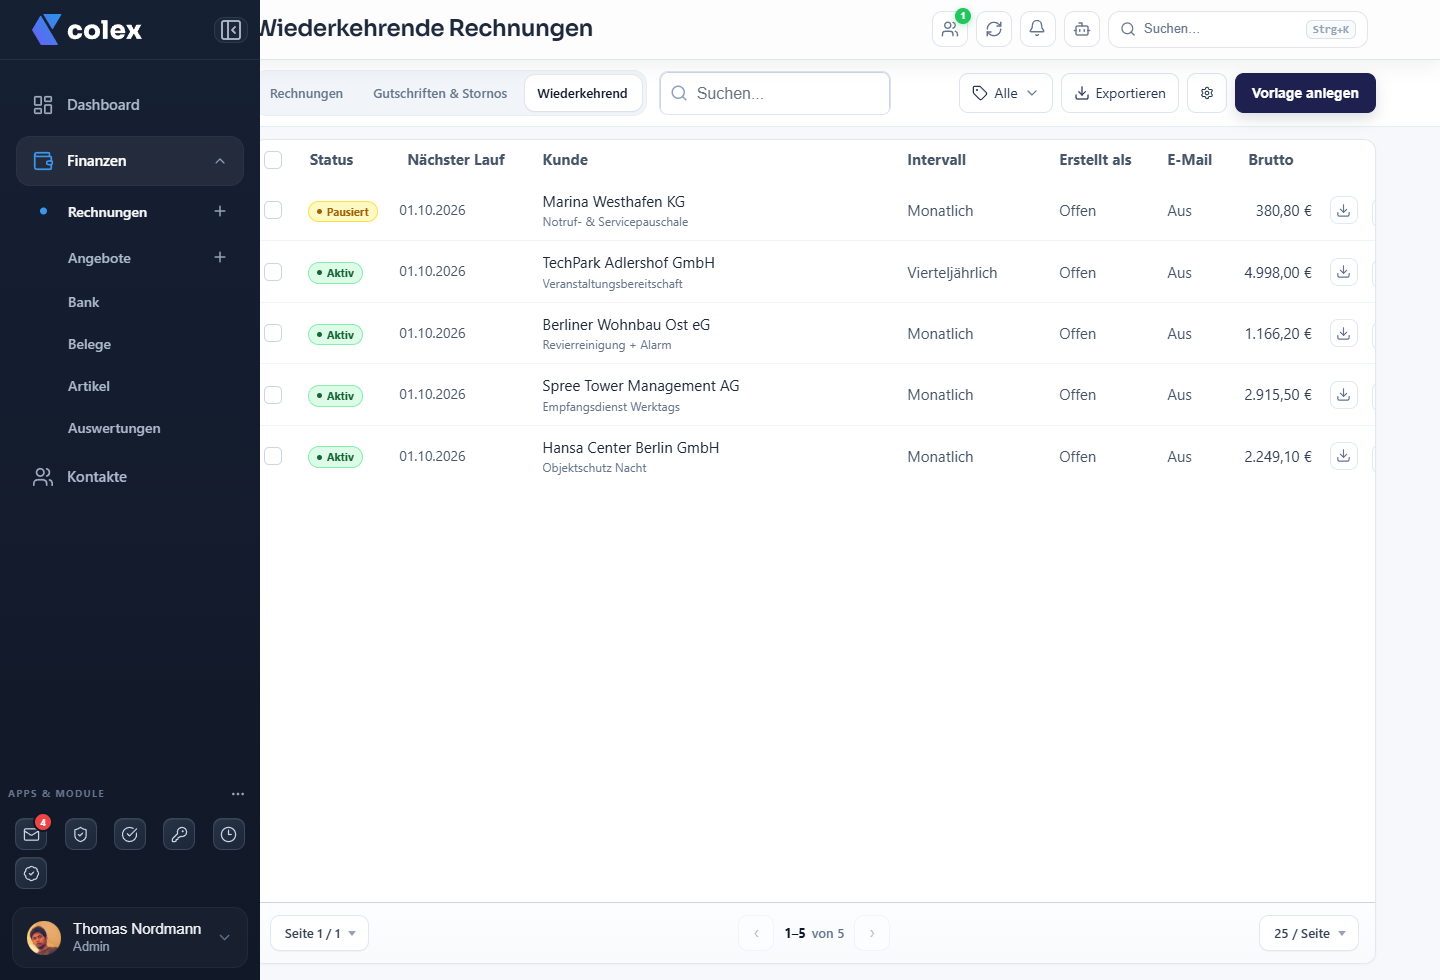
Task: Add a new Rechnung with plus icon
Action: (220, 211)
